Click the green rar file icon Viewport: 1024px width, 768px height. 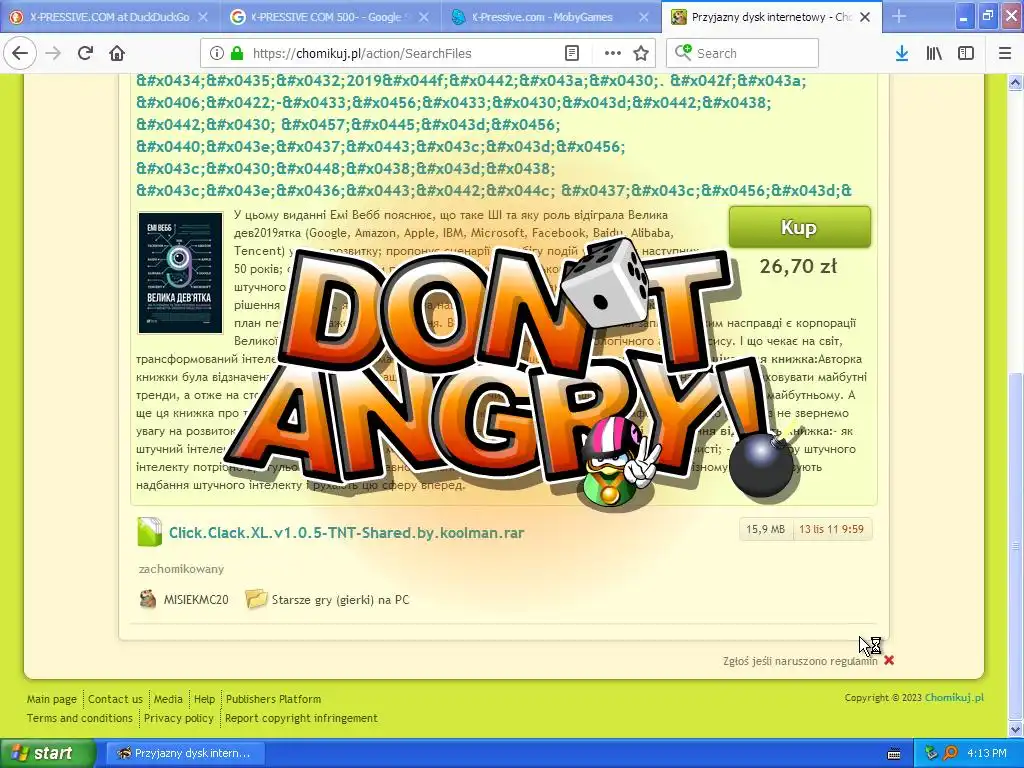point(150,532)
